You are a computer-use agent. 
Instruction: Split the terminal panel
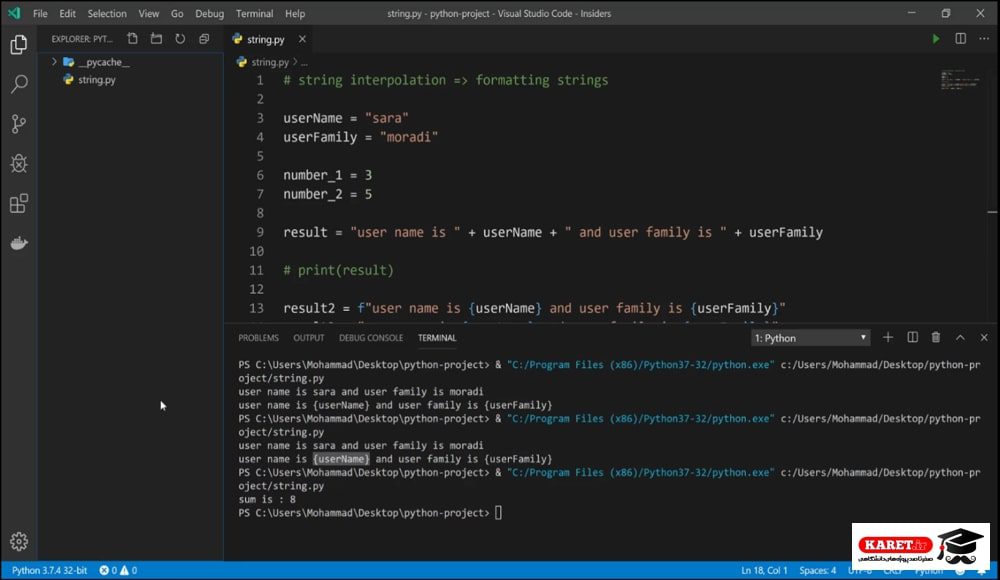(x=913, y=338)
